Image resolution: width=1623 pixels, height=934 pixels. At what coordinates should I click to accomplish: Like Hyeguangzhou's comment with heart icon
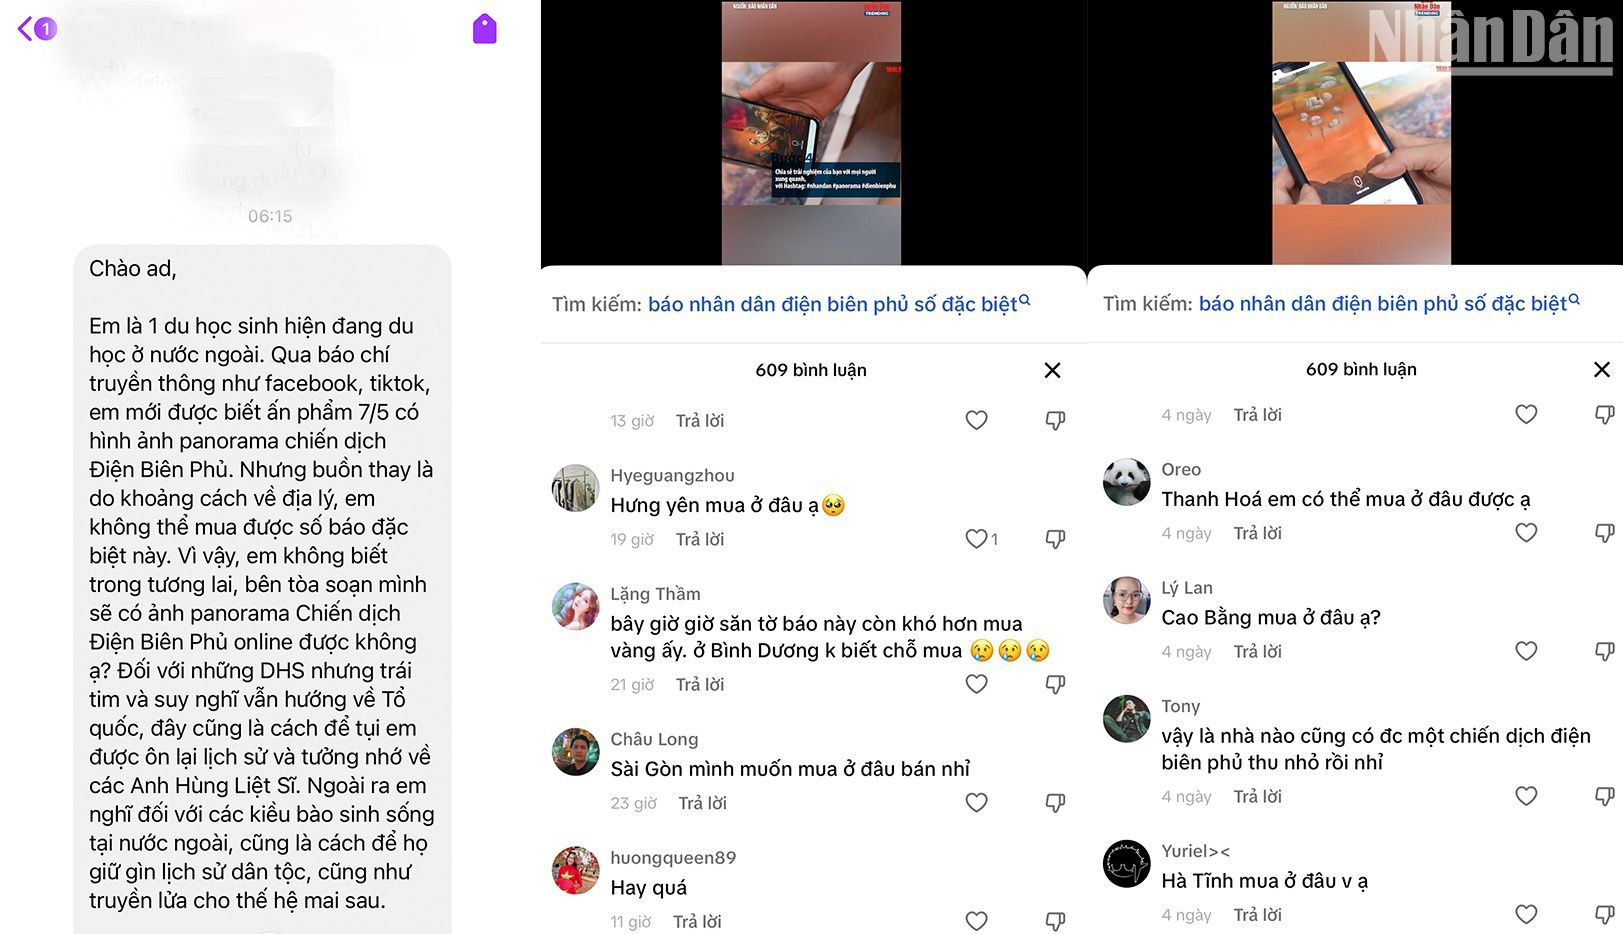pos(977,539)
